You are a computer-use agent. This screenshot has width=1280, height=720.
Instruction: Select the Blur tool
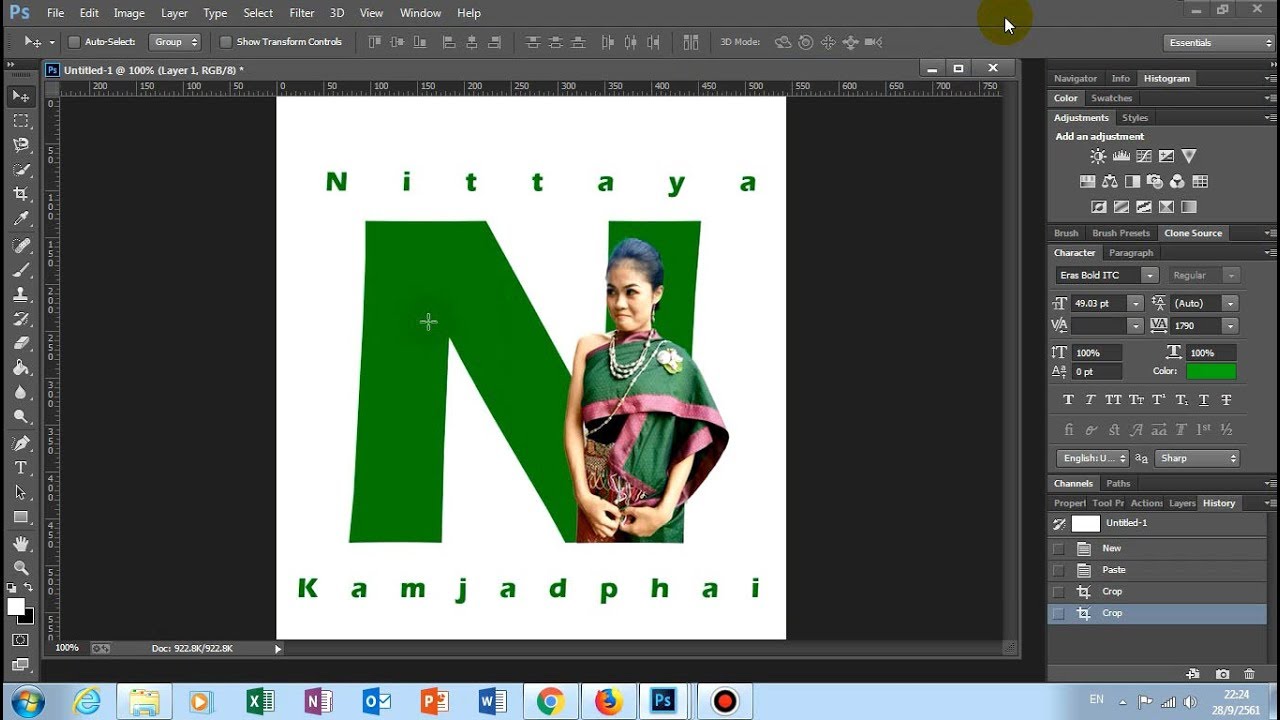tap(21, 392)
